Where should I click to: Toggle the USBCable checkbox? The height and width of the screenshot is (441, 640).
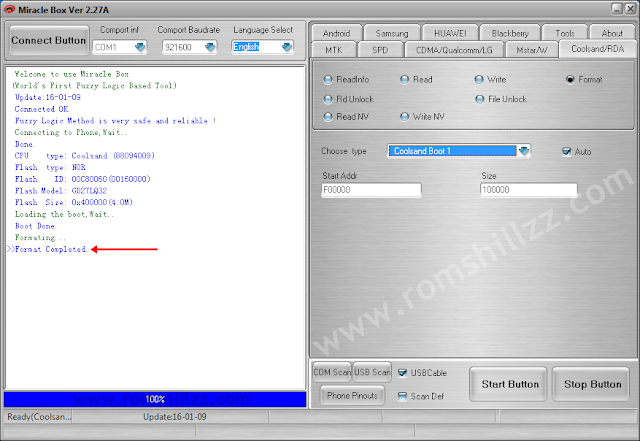point(402,373)
